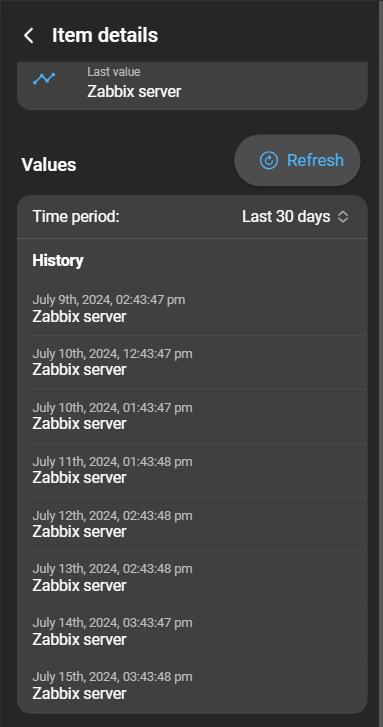Refresh the values list
Viewport: 383px width, 727px height.
(297, 160)
